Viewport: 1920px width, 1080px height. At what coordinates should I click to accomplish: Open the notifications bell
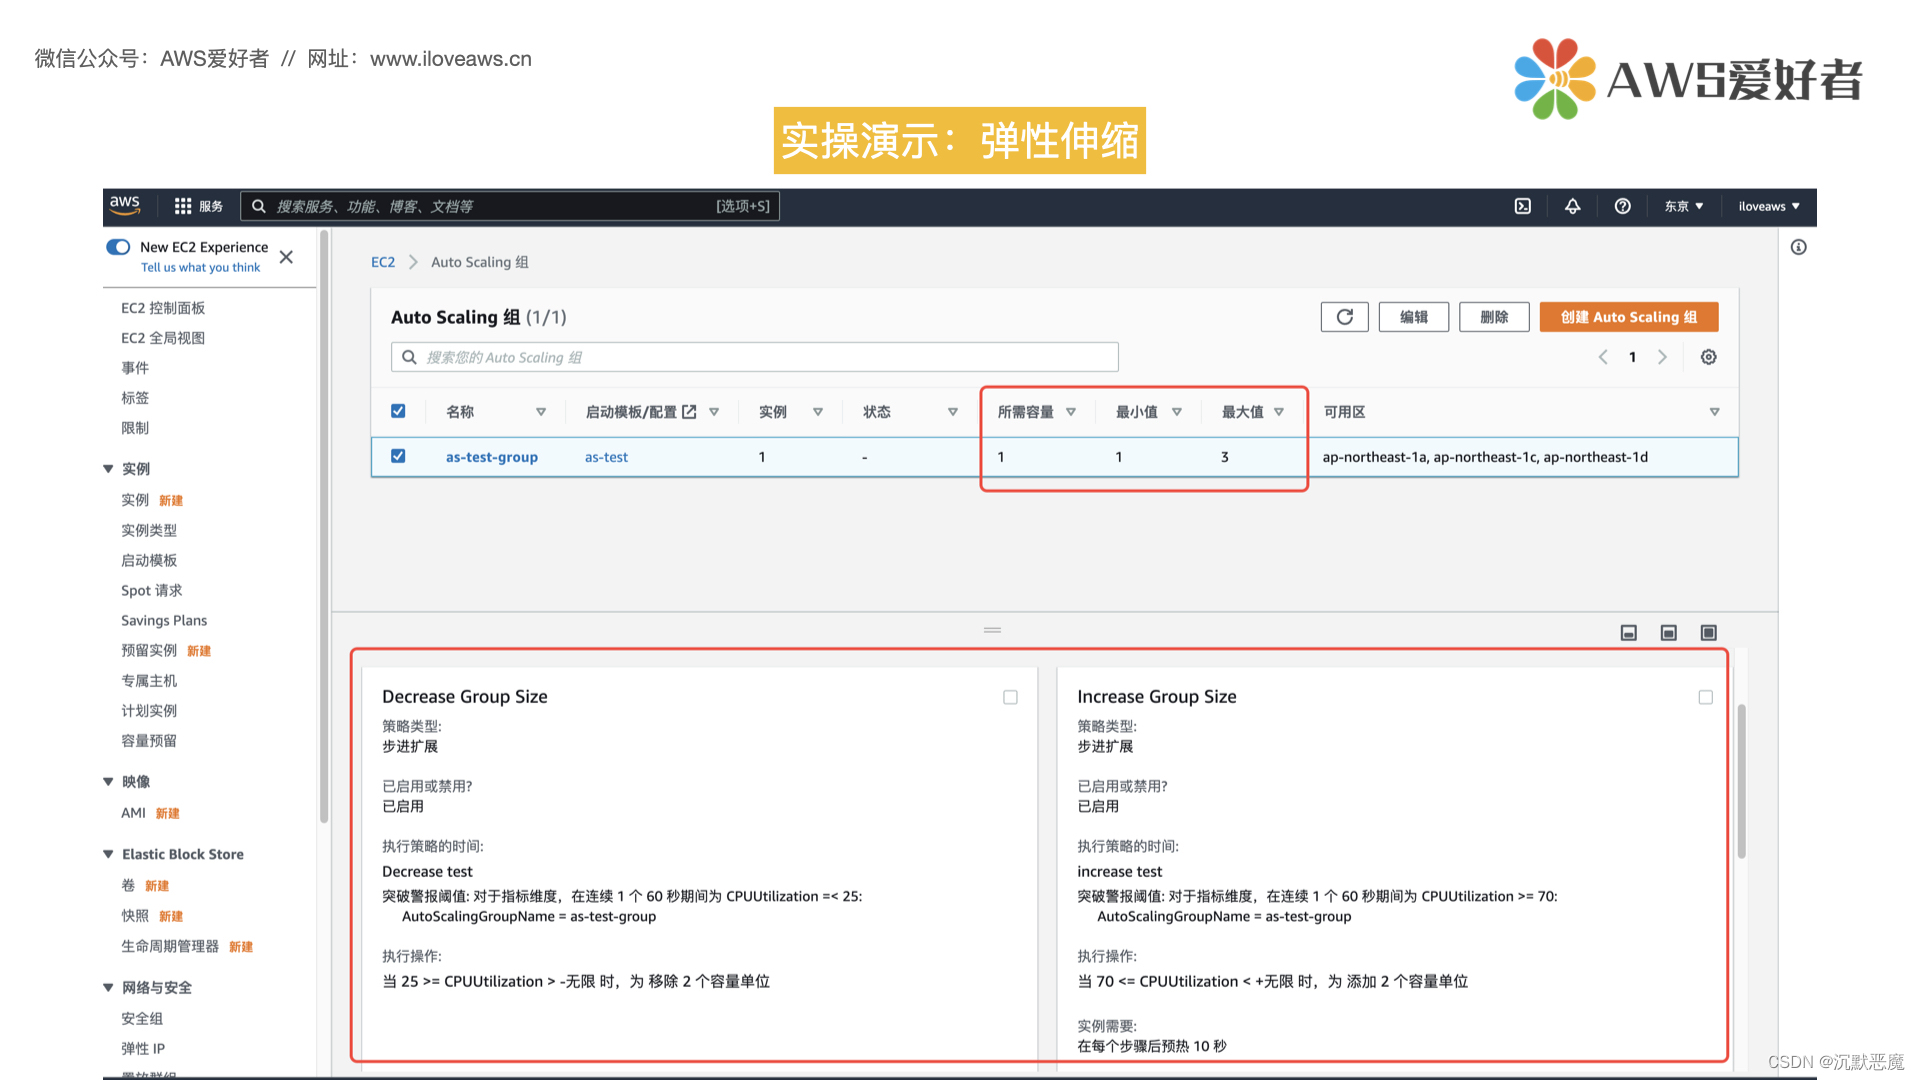pyautogui.click(x=1572, y=206)
